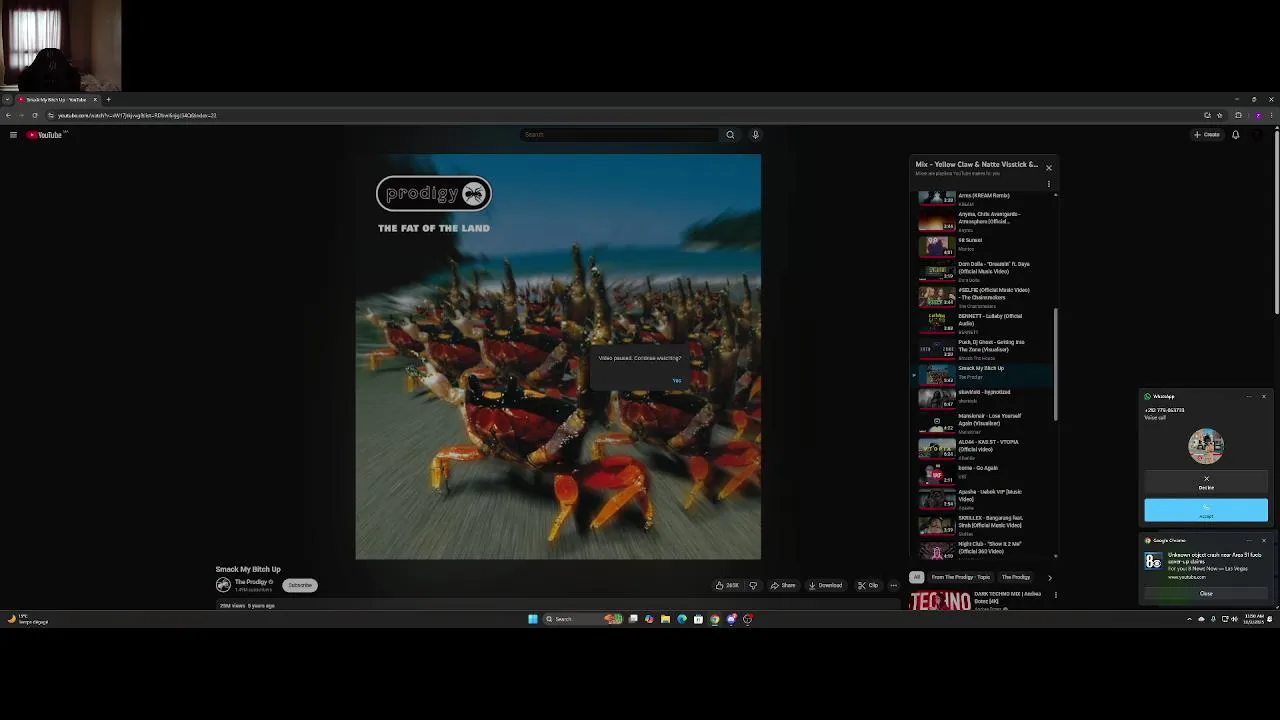Open The Prodigy channel avatar
The width and height of the screenshot is (1280, 720).
coord(223,585)
